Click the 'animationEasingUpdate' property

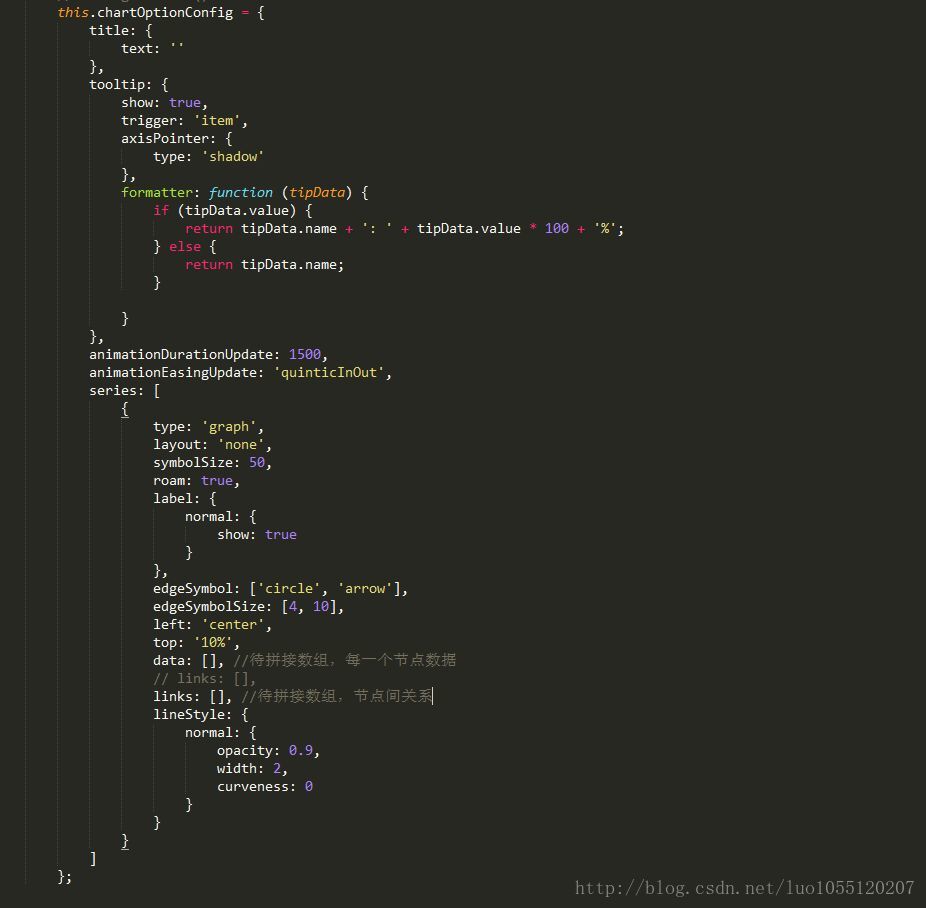click(173, 373)
